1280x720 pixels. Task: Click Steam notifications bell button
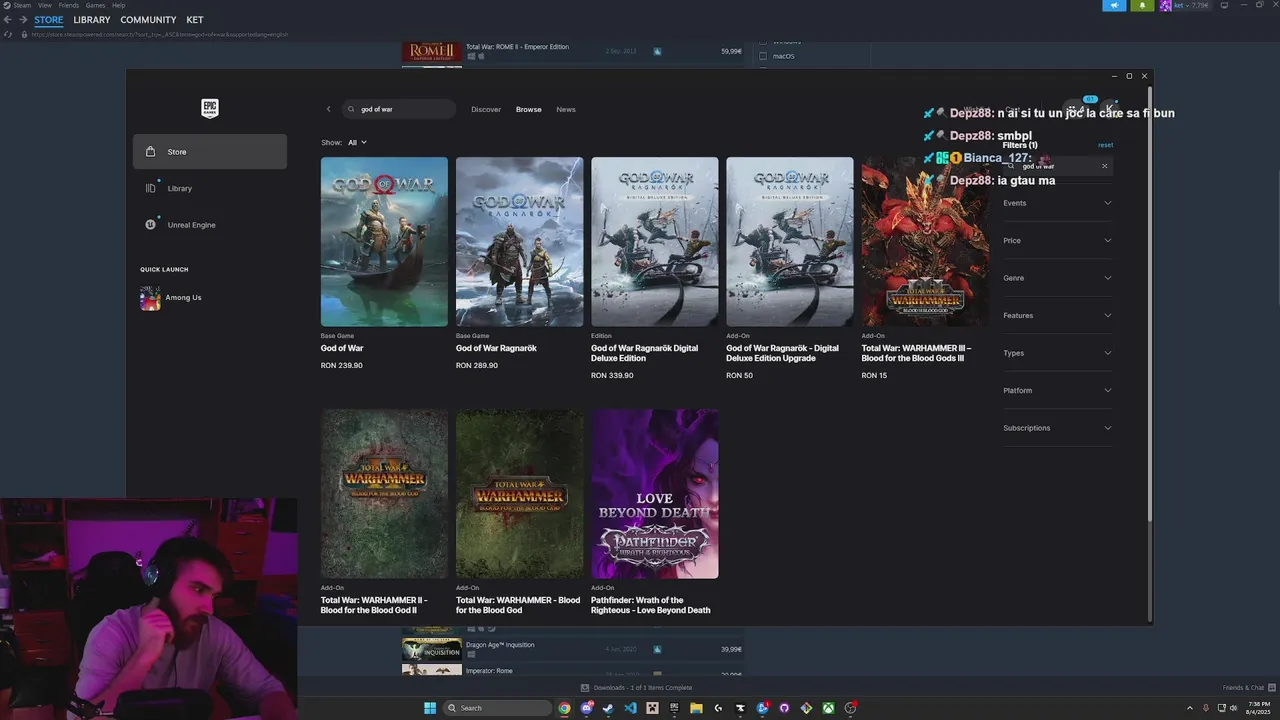point(1142,5)
